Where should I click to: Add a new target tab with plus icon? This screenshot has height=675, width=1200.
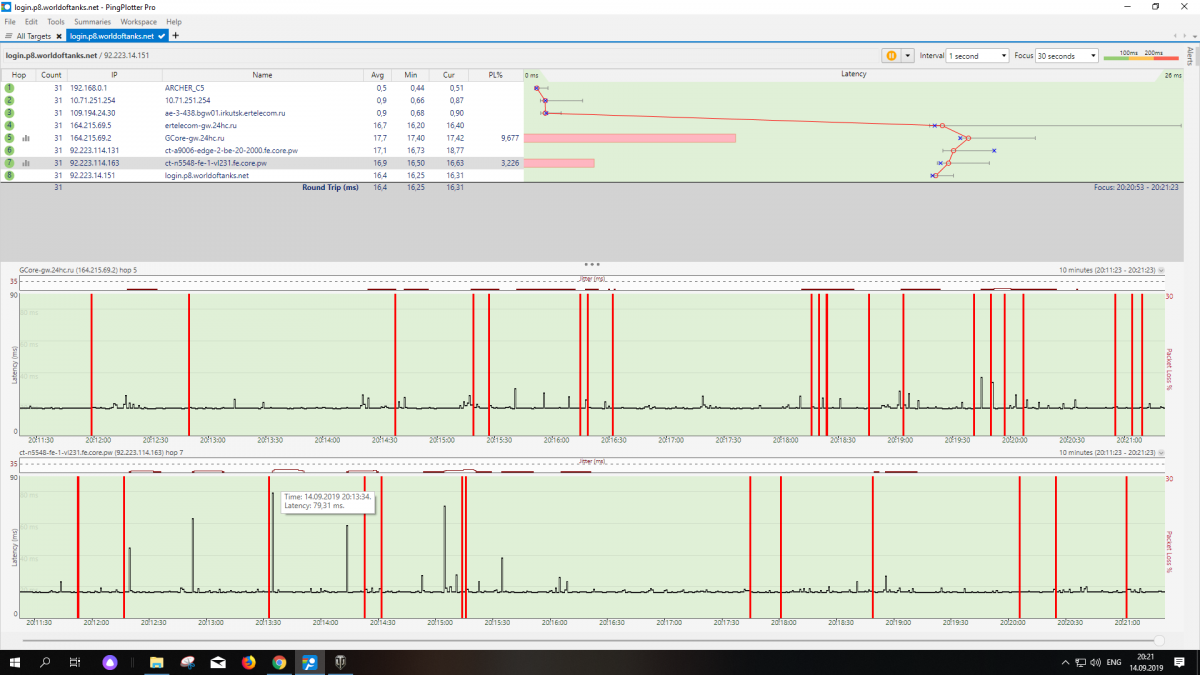coord(175,35)
